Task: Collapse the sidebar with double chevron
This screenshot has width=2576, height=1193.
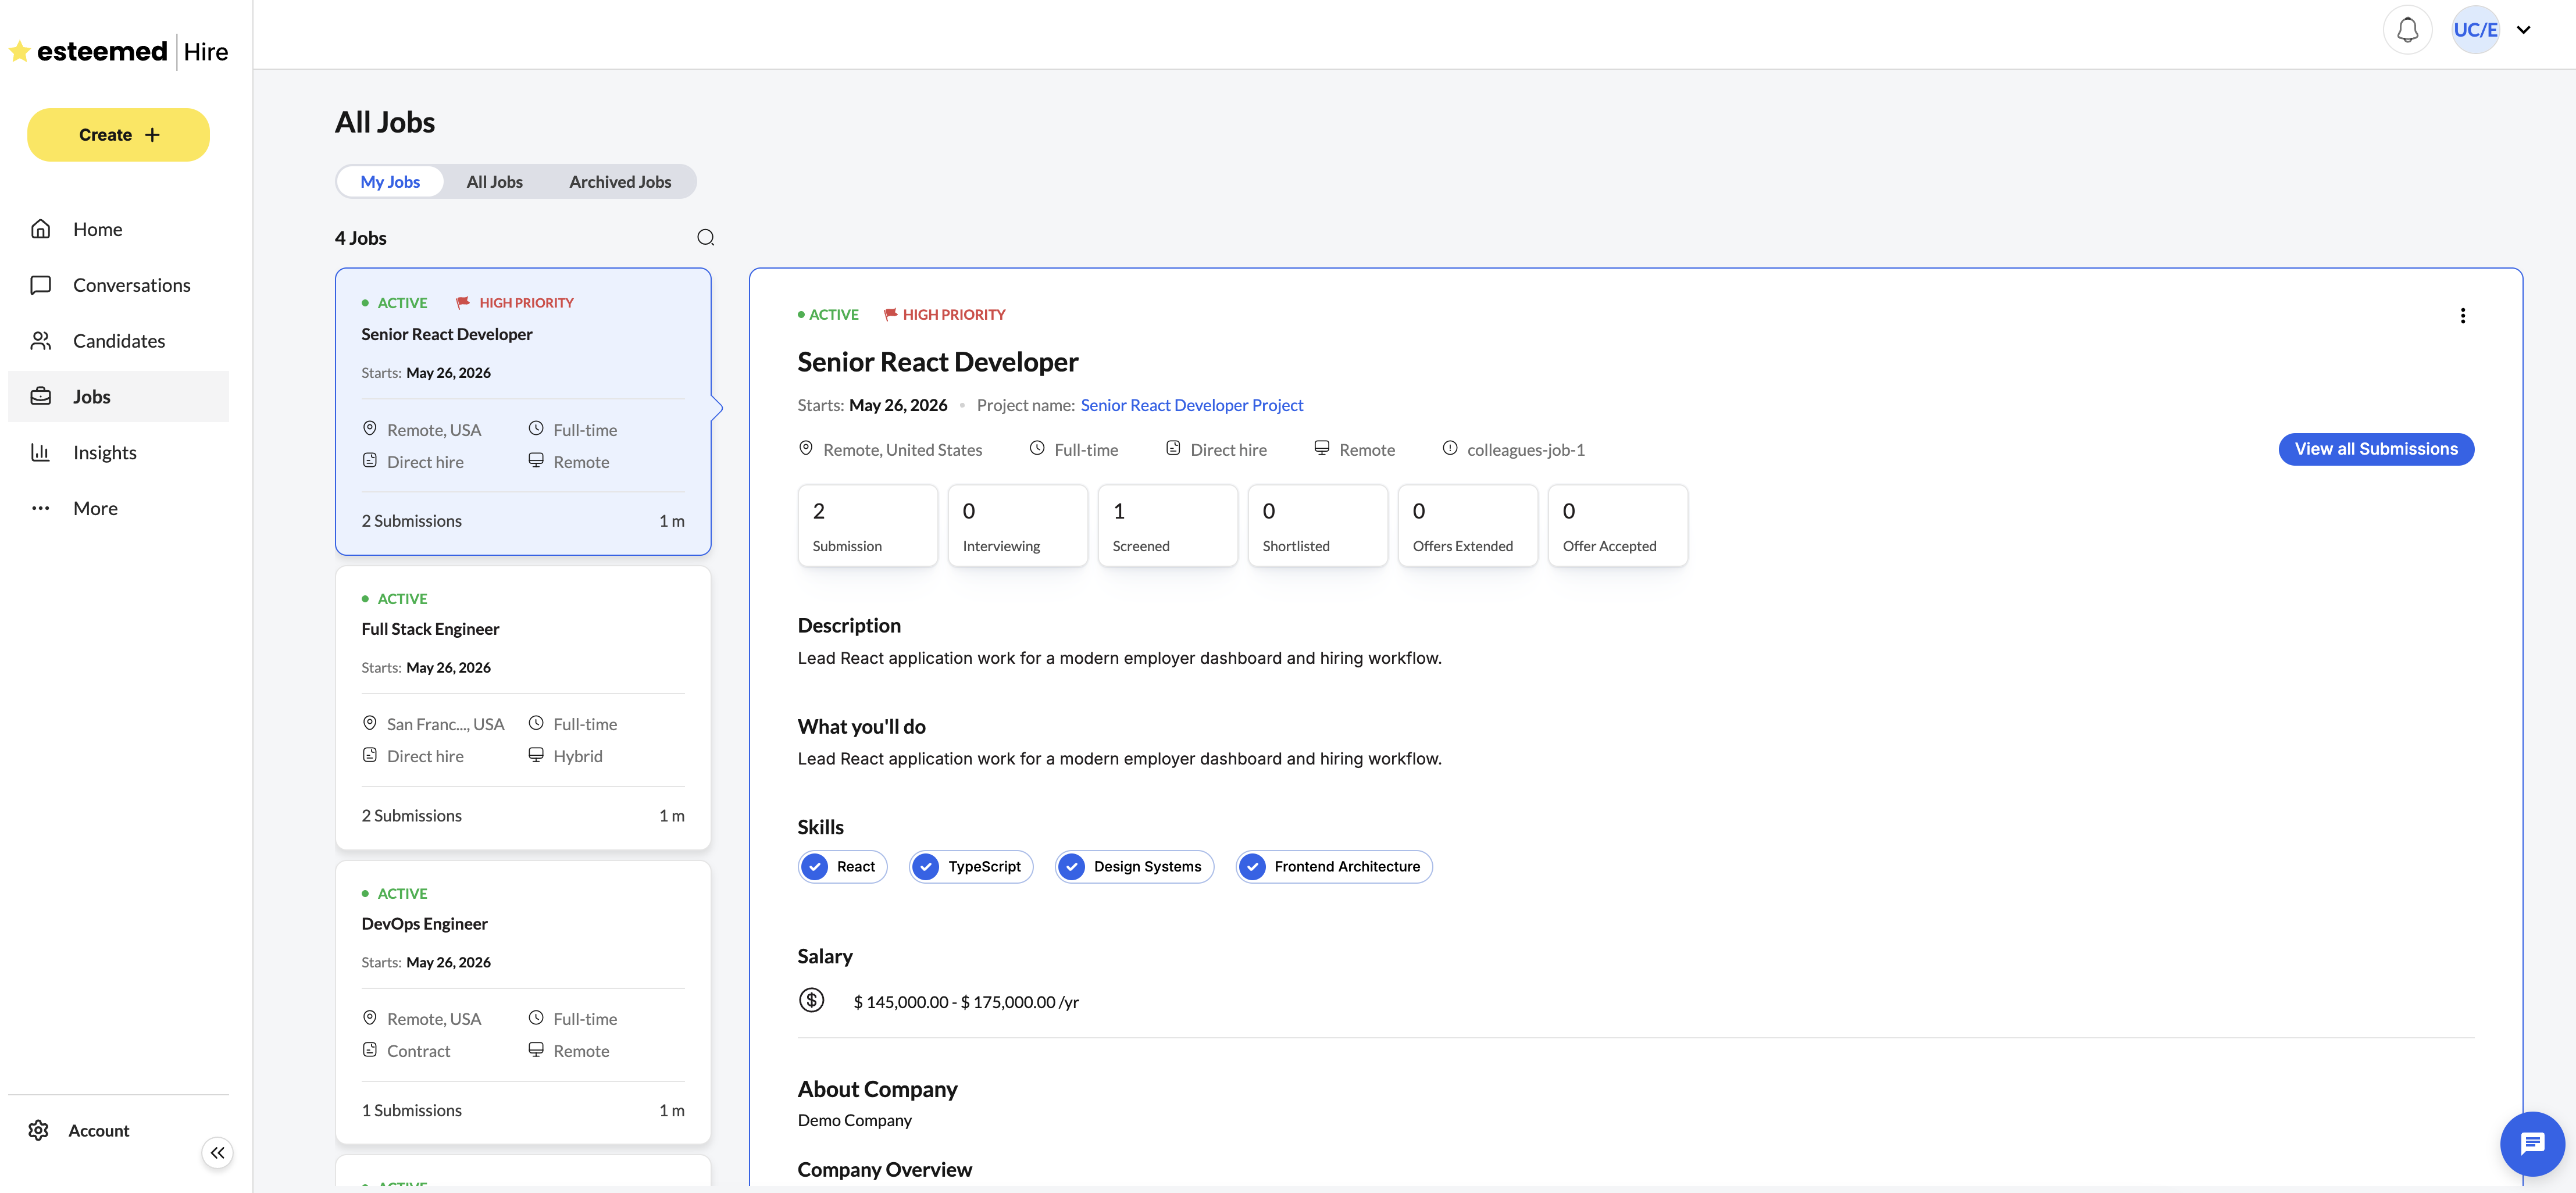Action: [217, 1153]
